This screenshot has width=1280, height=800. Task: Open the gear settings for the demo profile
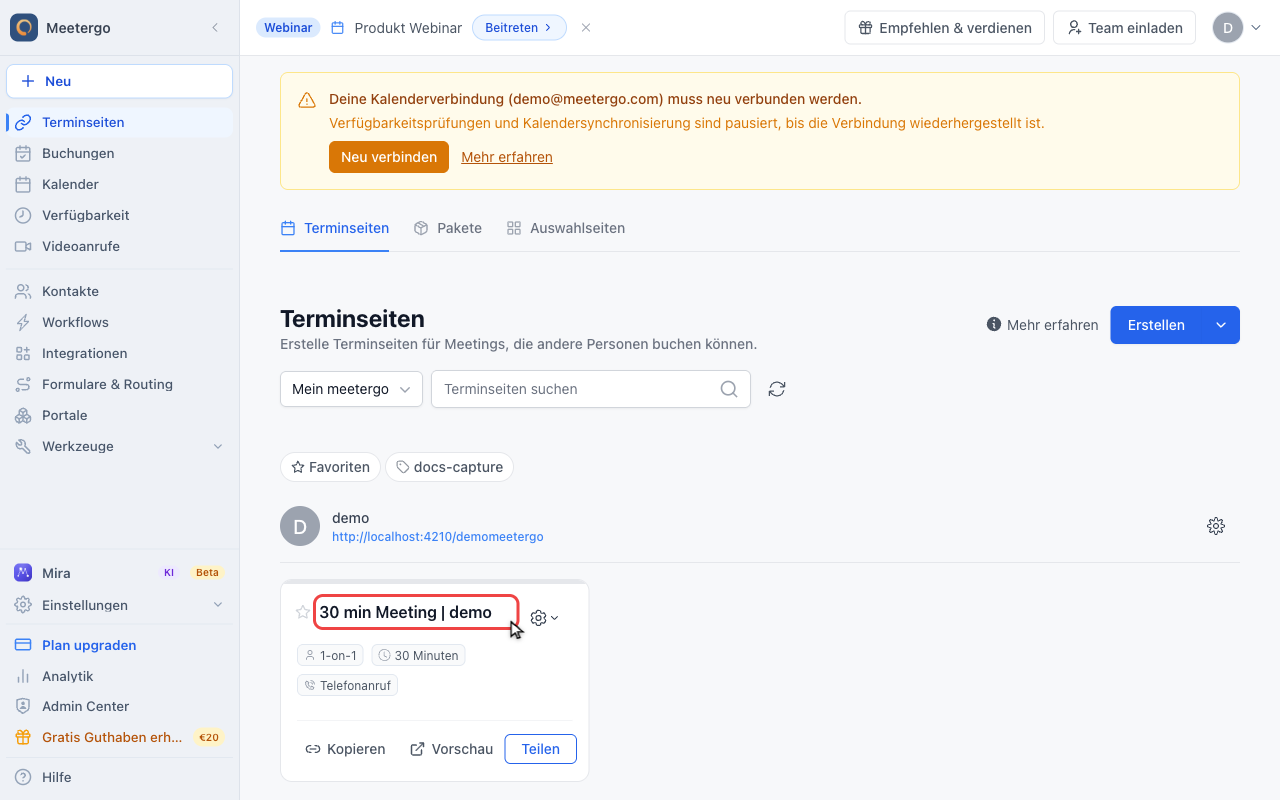(x=1216, y=526)
